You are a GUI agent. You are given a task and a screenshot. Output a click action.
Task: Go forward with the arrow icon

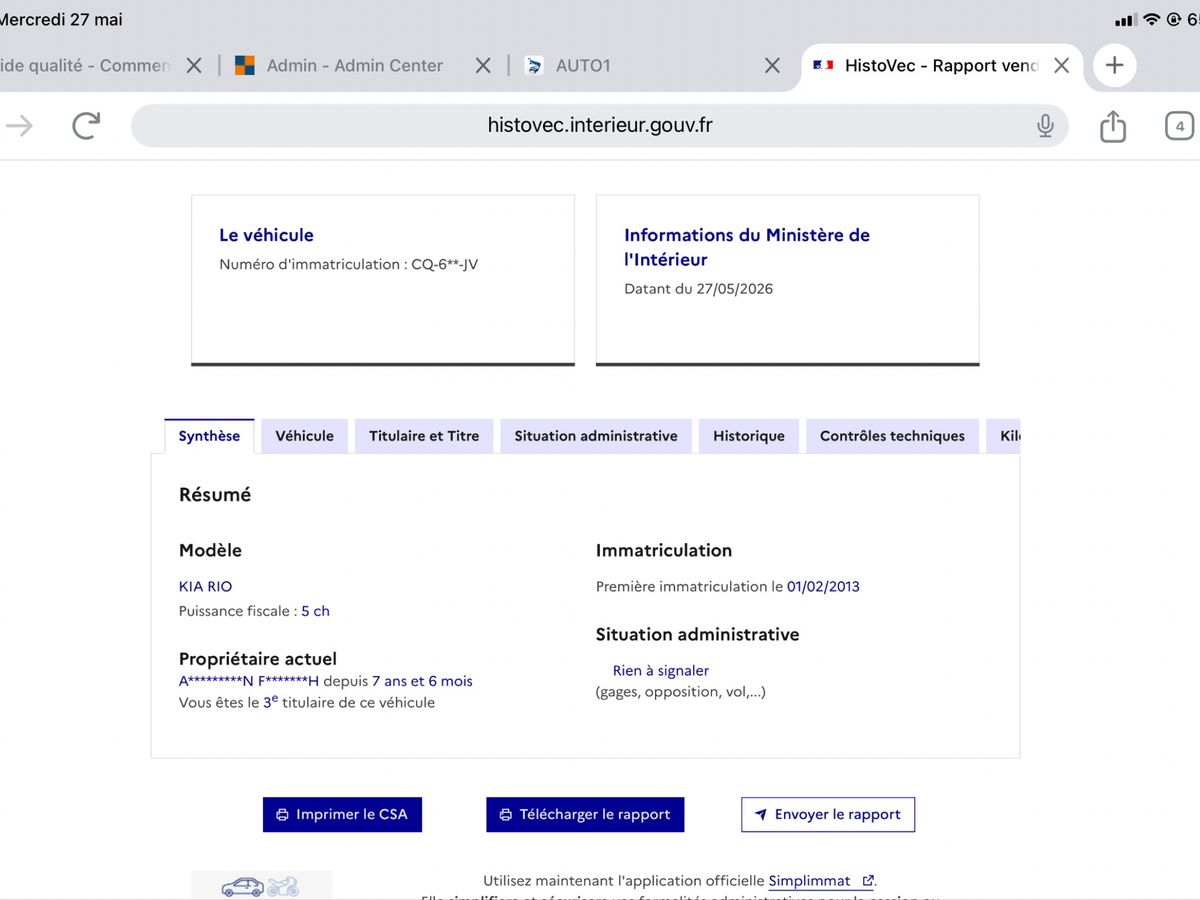[19, 125]
